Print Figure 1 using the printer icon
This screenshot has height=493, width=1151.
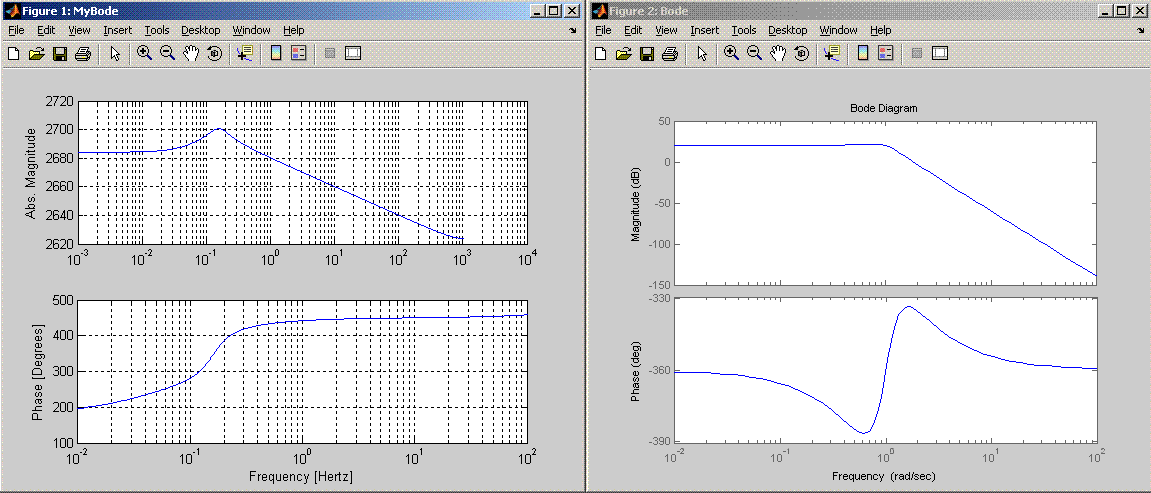click(83, 53)
